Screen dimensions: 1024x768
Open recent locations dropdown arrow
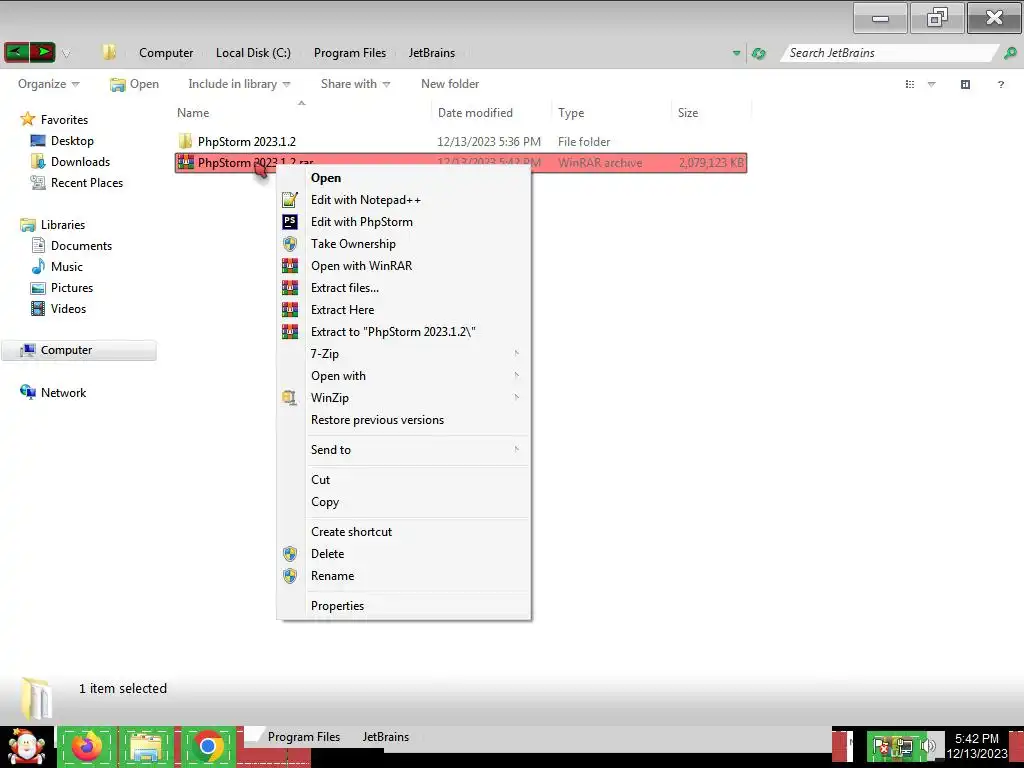(x=66, y=54)
